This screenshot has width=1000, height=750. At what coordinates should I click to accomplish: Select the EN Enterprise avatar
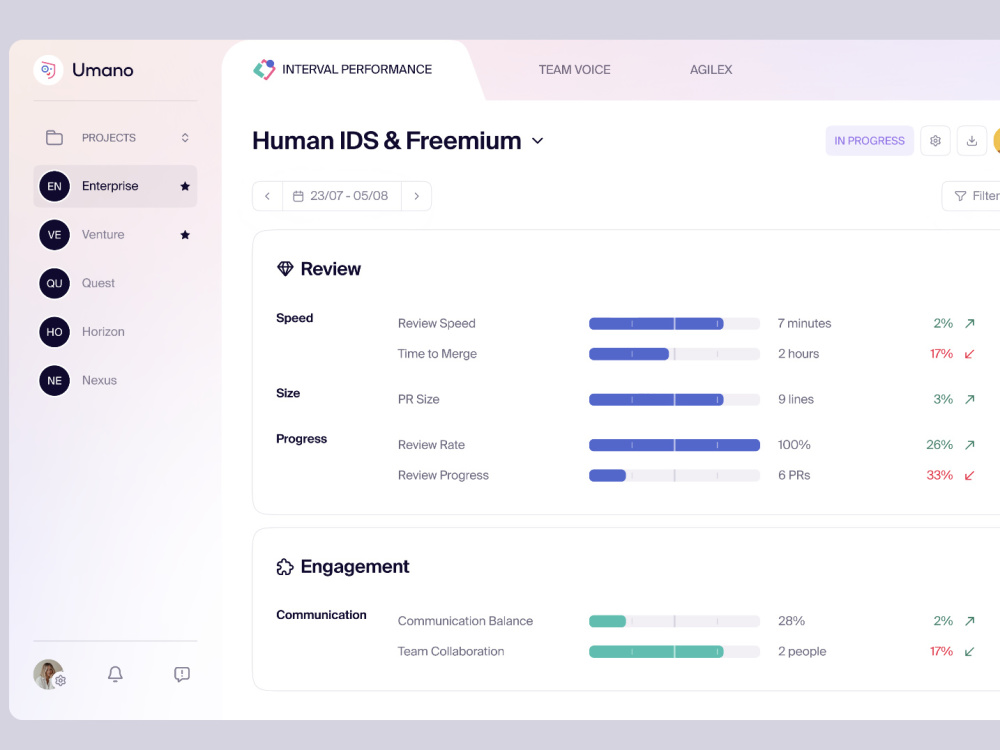[x=54, y=186]
